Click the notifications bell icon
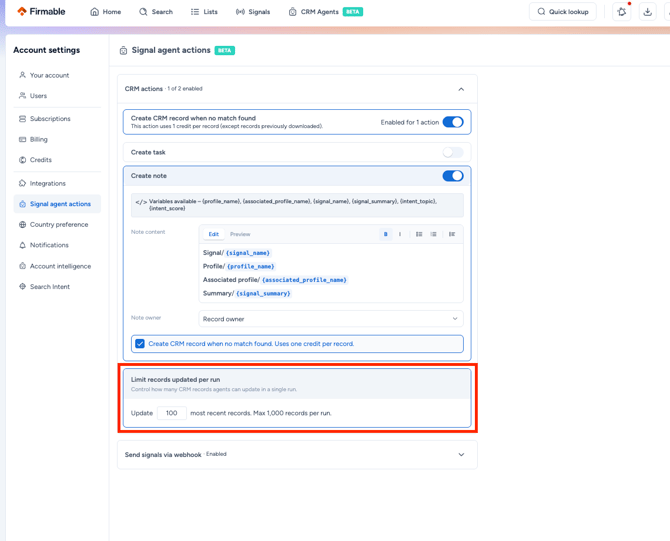Screen dimensions: 670x541 tap(622, 12)
